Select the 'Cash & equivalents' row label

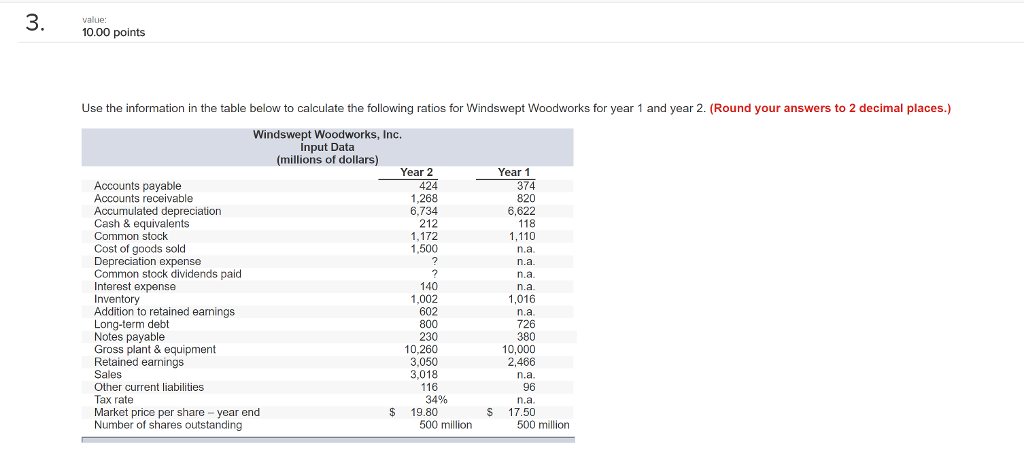pos(142,223)
